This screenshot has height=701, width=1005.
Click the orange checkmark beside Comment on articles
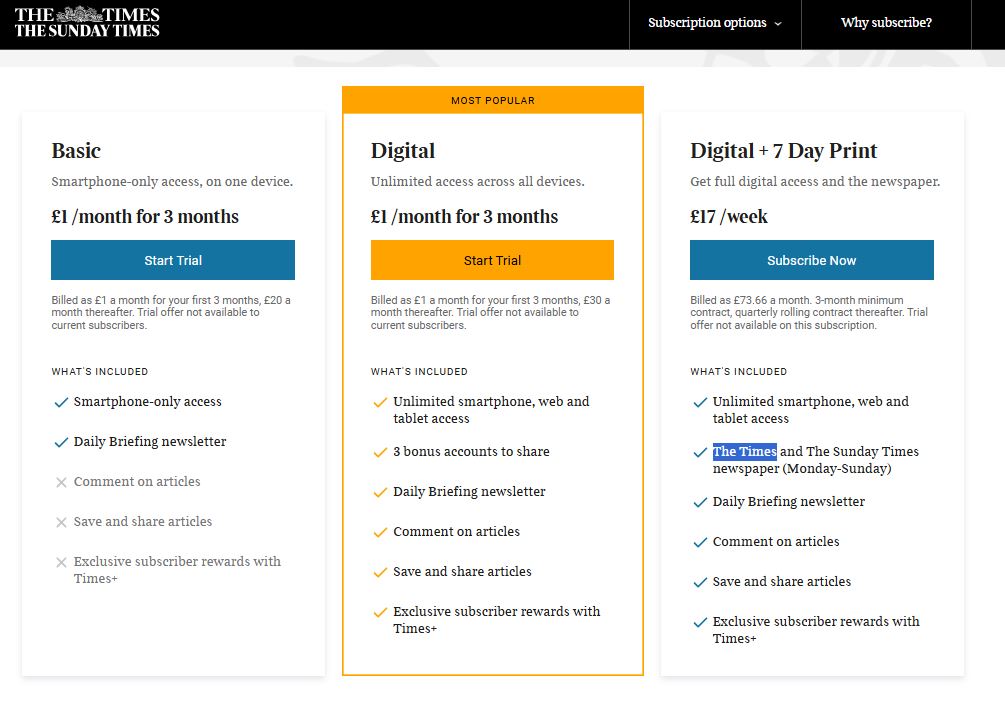tap(380, 531)
